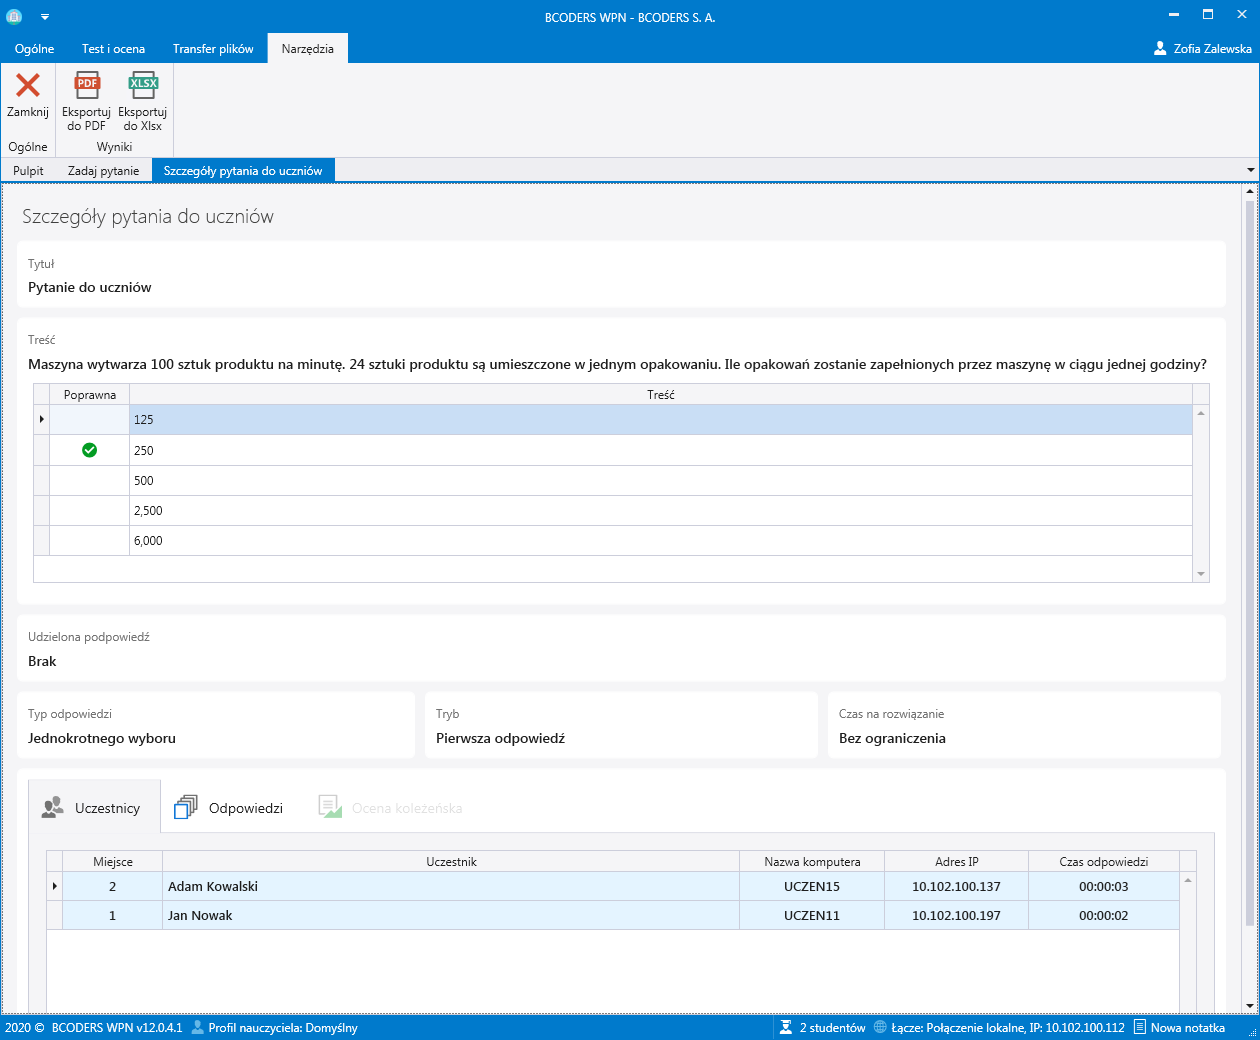Click Profil nauczyciela: Domyślny status text
Image resolution: width=1260 pixels, height=1040 pixels.
(283, 1027)
